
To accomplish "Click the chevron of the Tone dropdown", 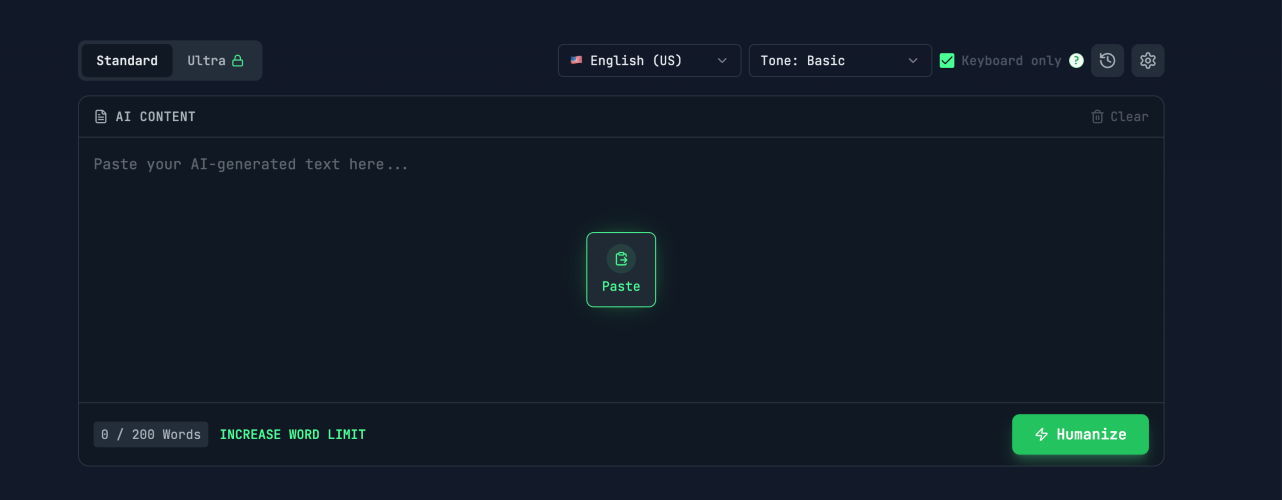I will tap(913, 61).
